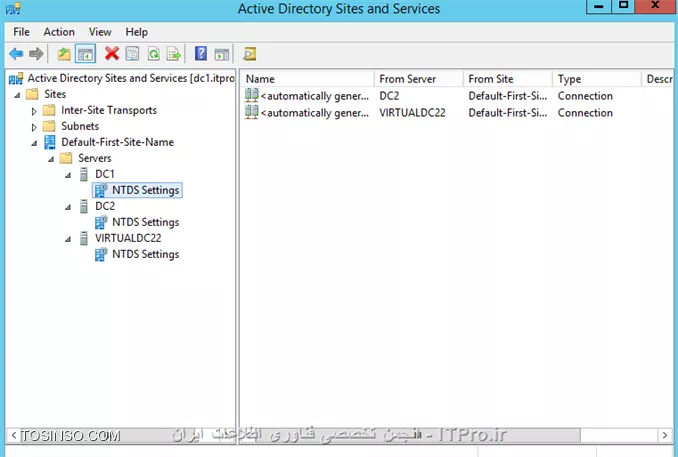Sort by the Name column header
Image resolution: width=678 pixels, height=457 pixels.
[307, 79]
